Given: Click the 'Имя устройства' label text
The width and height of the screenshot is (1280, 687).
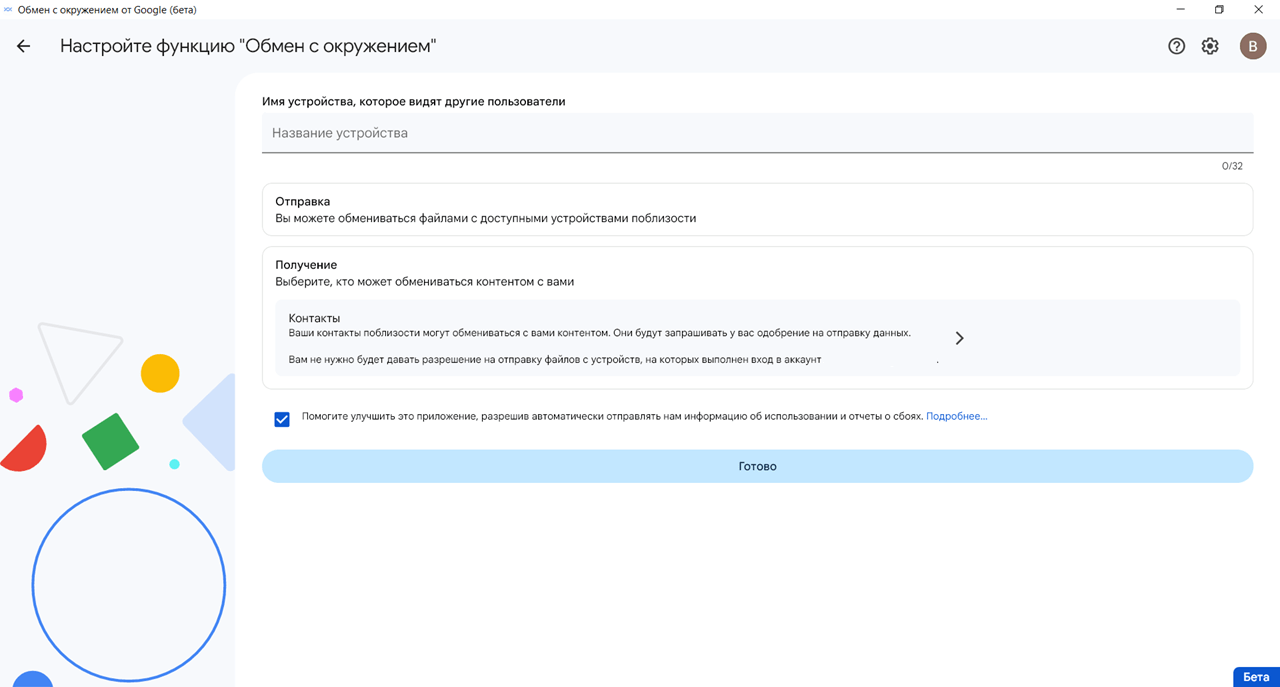Looking at the screenshot, I should 414,101.
